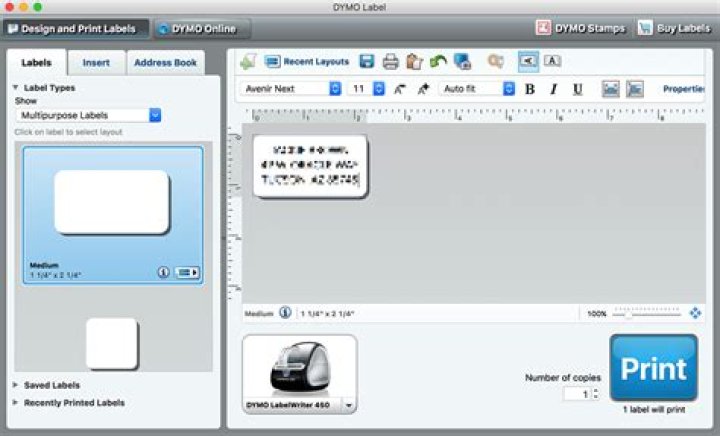The height and width of the screenshot is (436, 720).
Task: Select the square label thumbnail
Action: [112, 343]
